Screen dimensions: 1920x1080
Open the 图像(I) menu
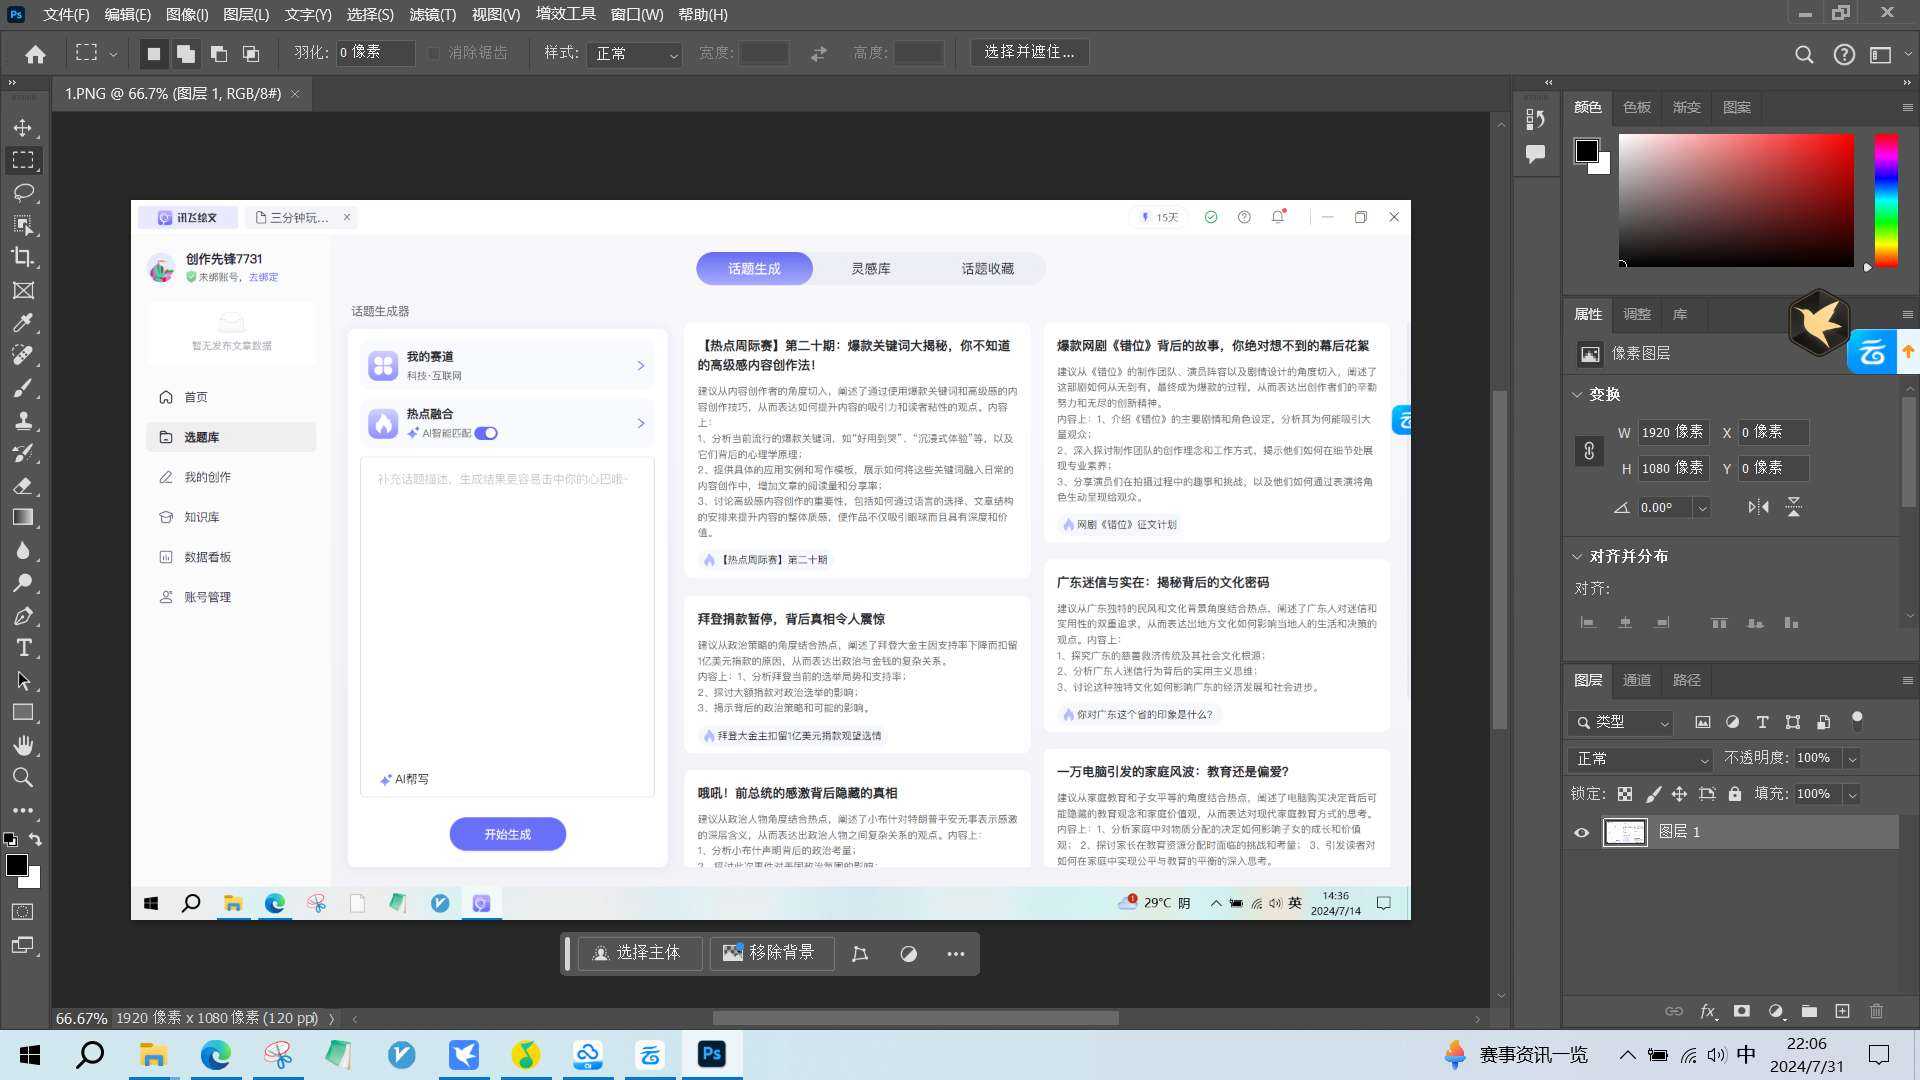click(187, 14)
